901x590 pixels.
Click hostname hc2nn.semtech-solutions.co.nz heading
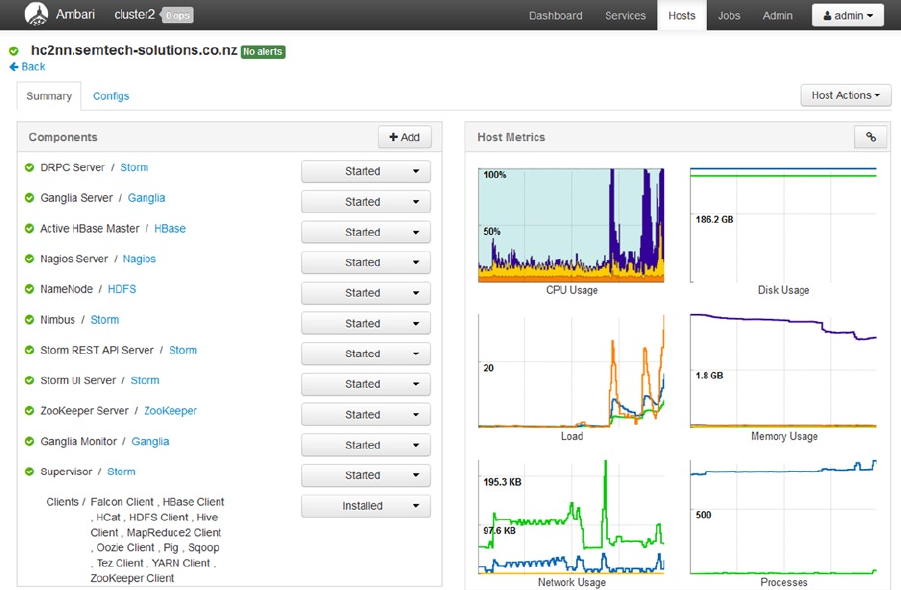pyautogui.click(x=134, y=51)
